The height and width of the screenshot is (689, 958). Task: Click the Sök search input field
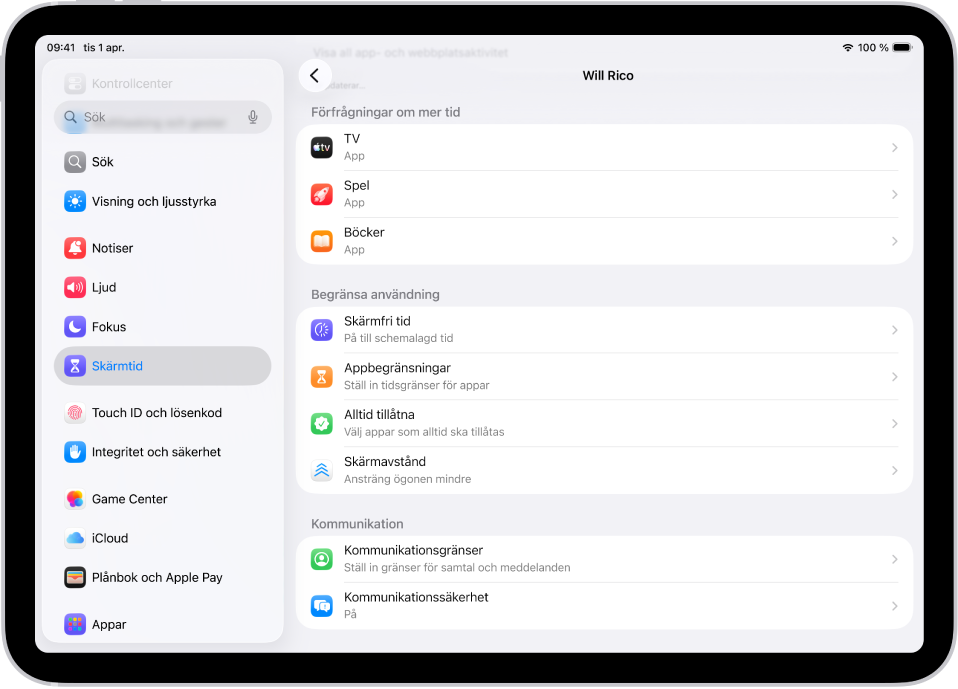click(x=163, y=117)
